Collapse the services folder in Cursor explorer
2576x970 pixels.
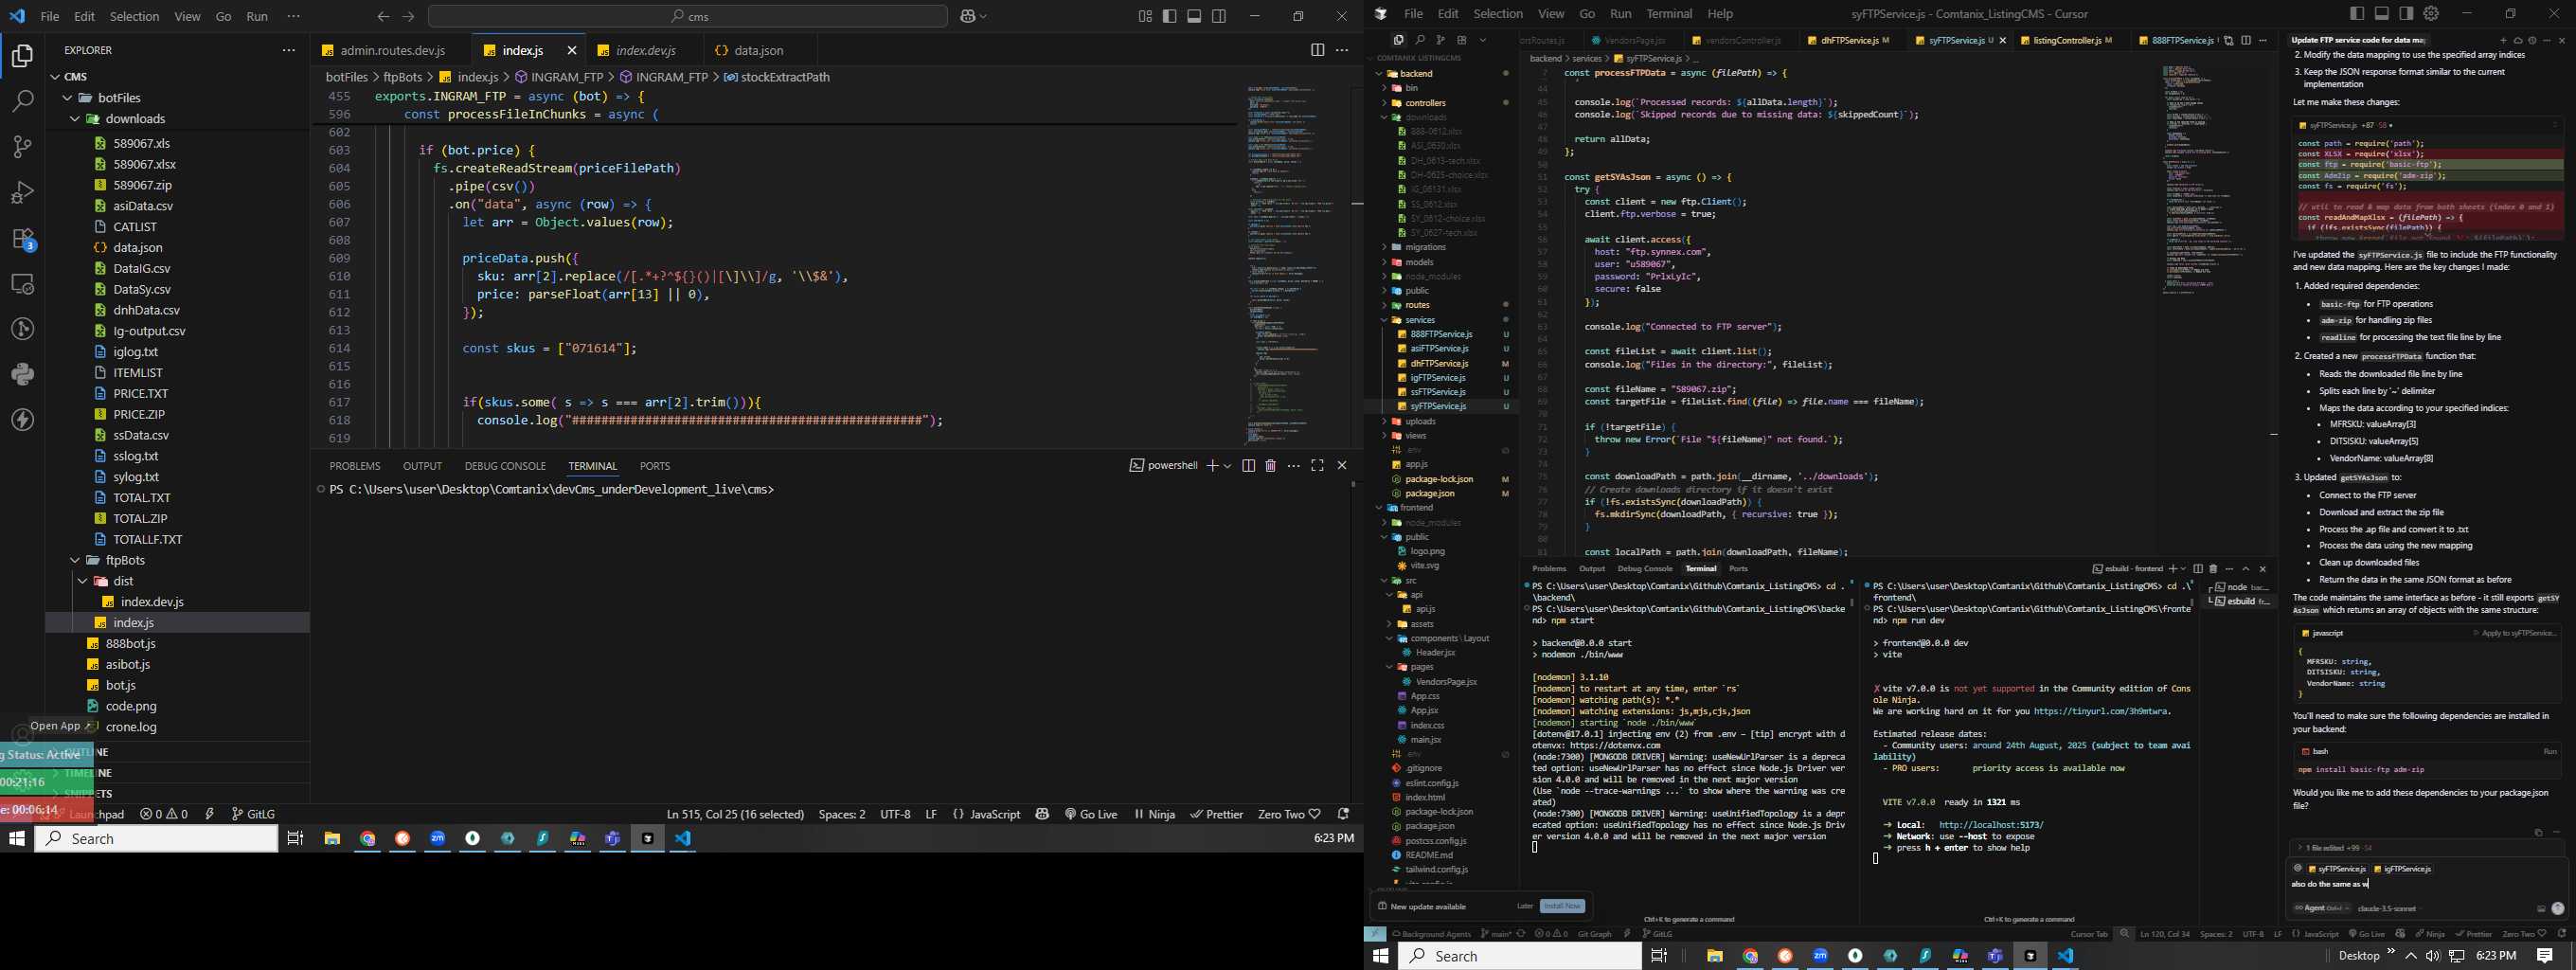coord(1384,320)
